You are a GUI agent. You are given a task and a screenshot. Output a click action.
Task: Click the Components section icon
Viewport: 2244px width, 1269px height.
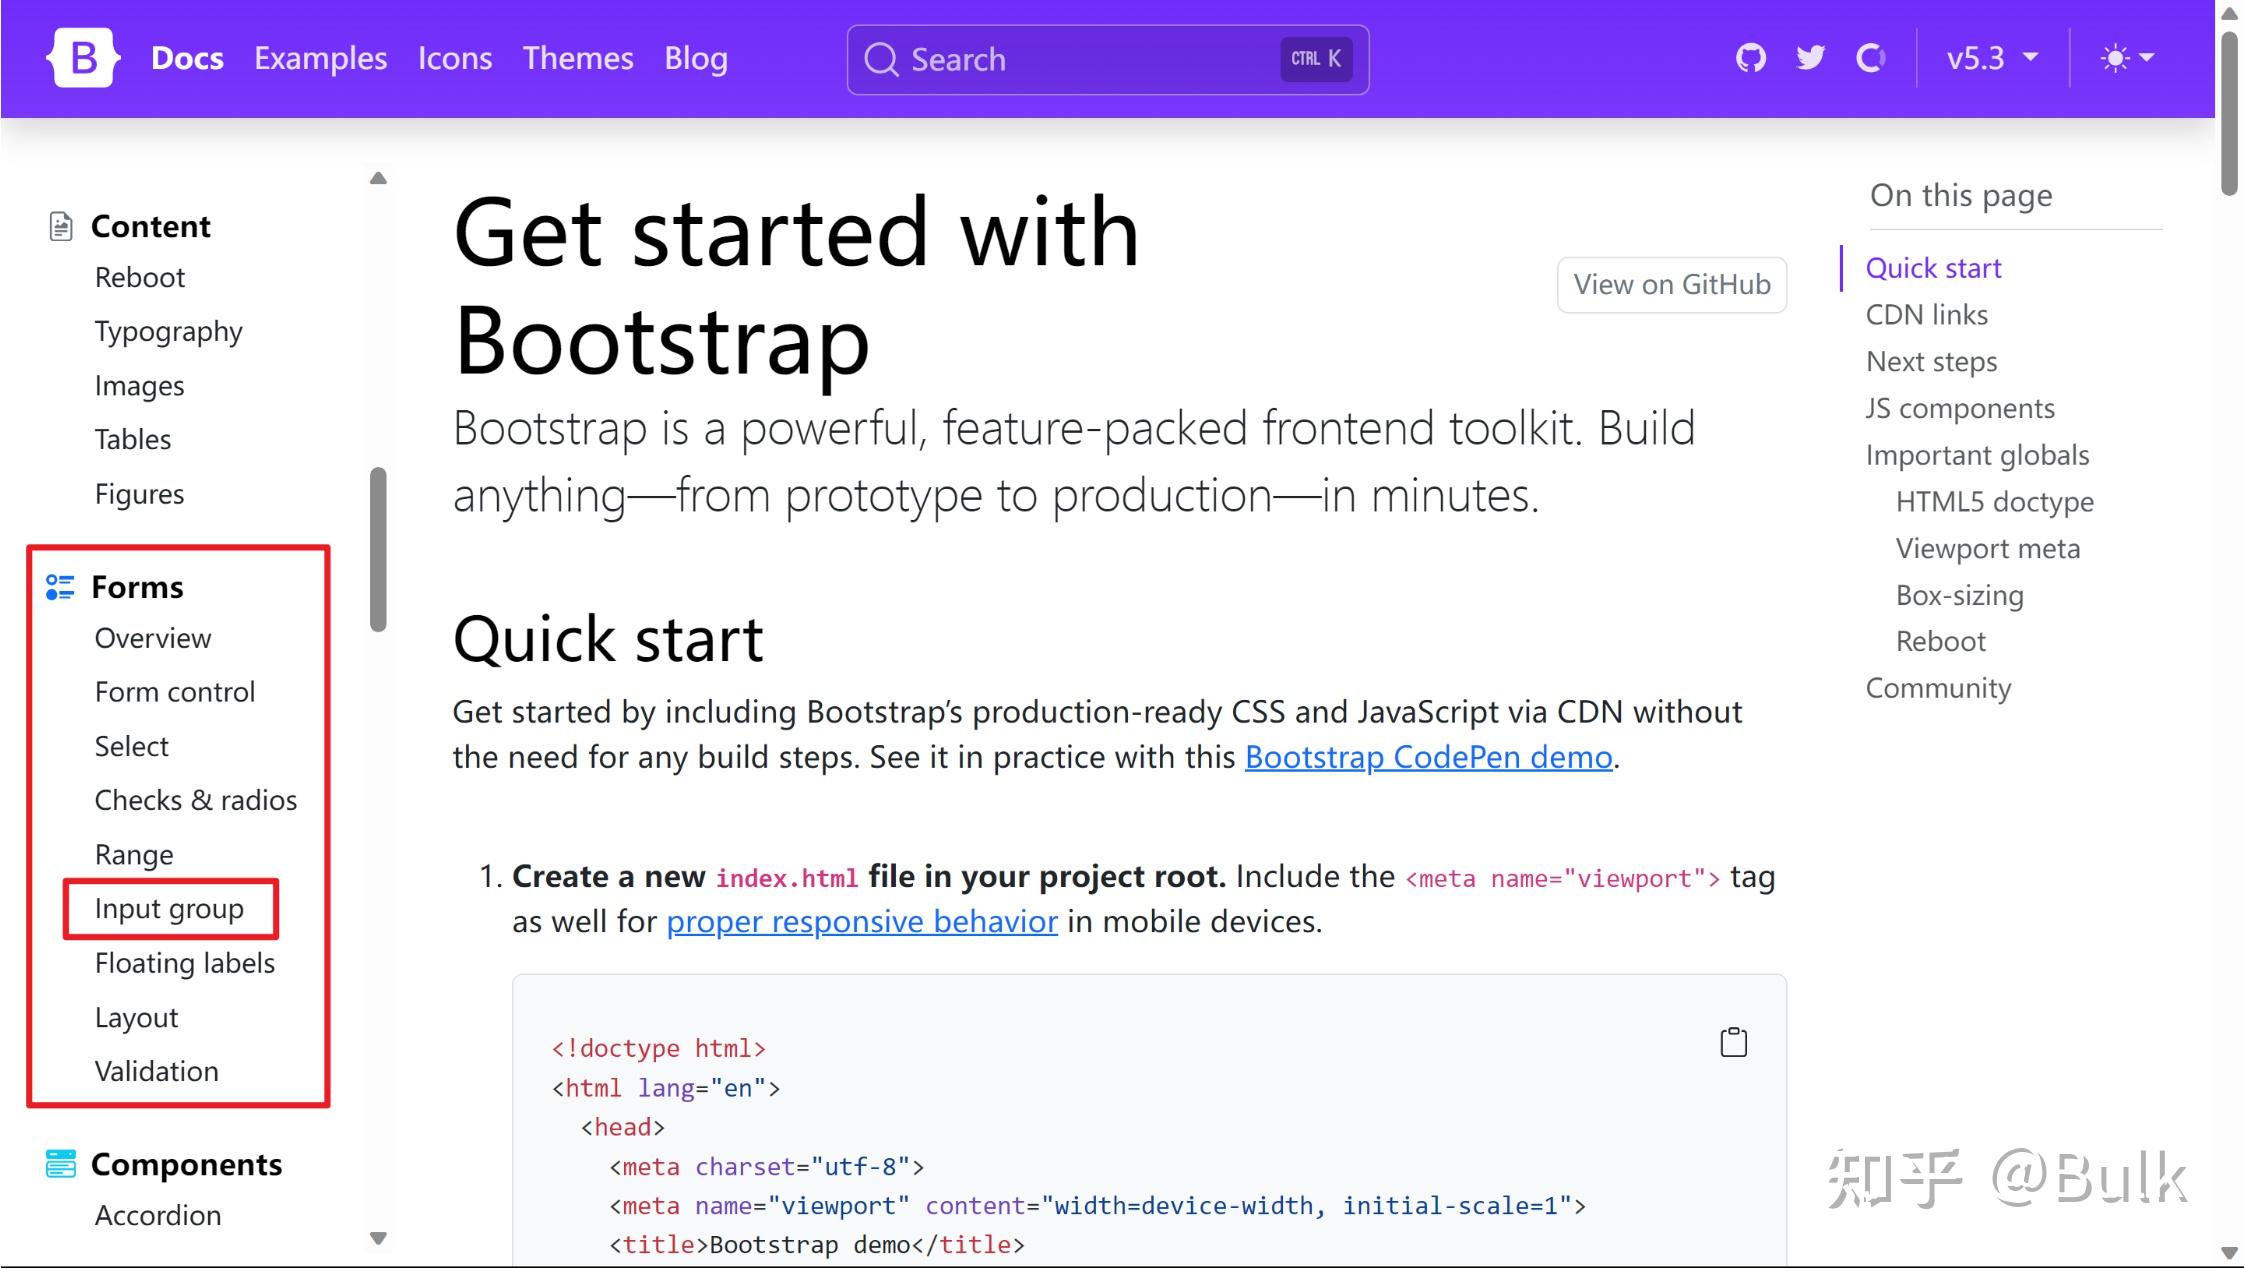pos(60,1164)
